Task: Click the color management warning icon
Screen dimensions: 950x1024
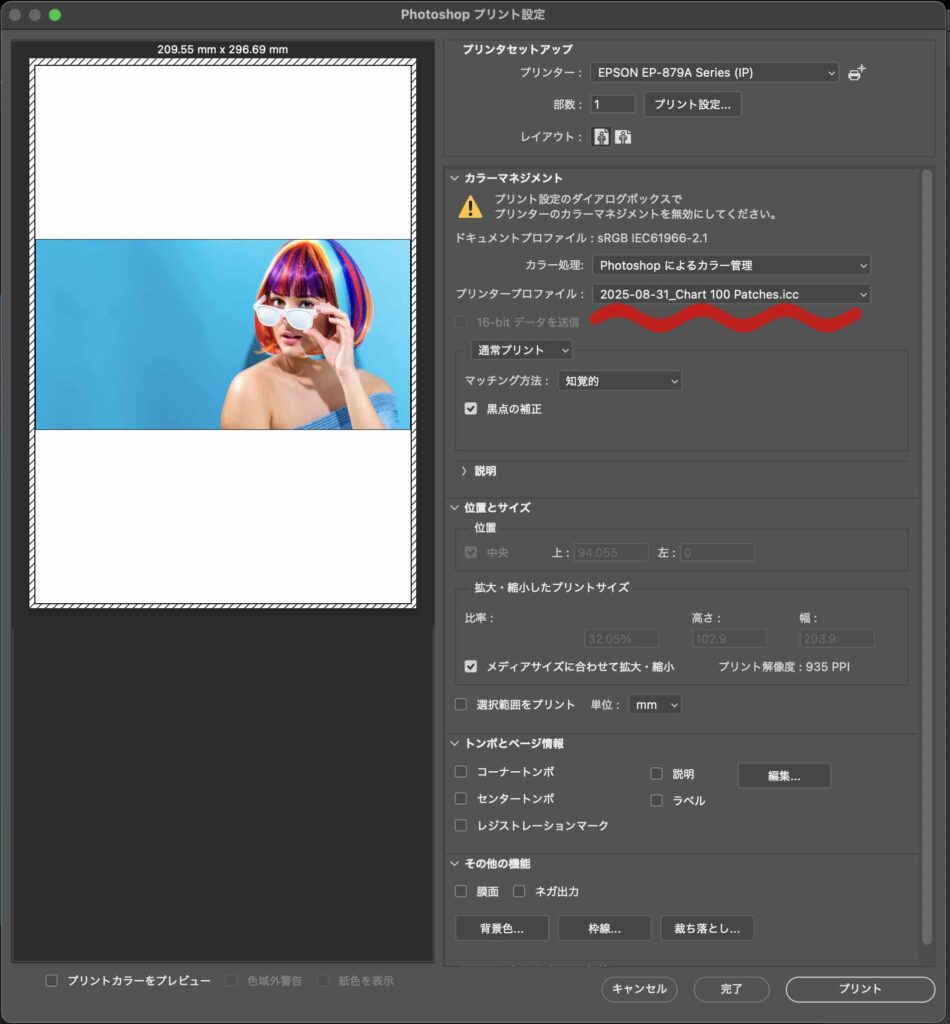Action: click(x=470, y=206)
